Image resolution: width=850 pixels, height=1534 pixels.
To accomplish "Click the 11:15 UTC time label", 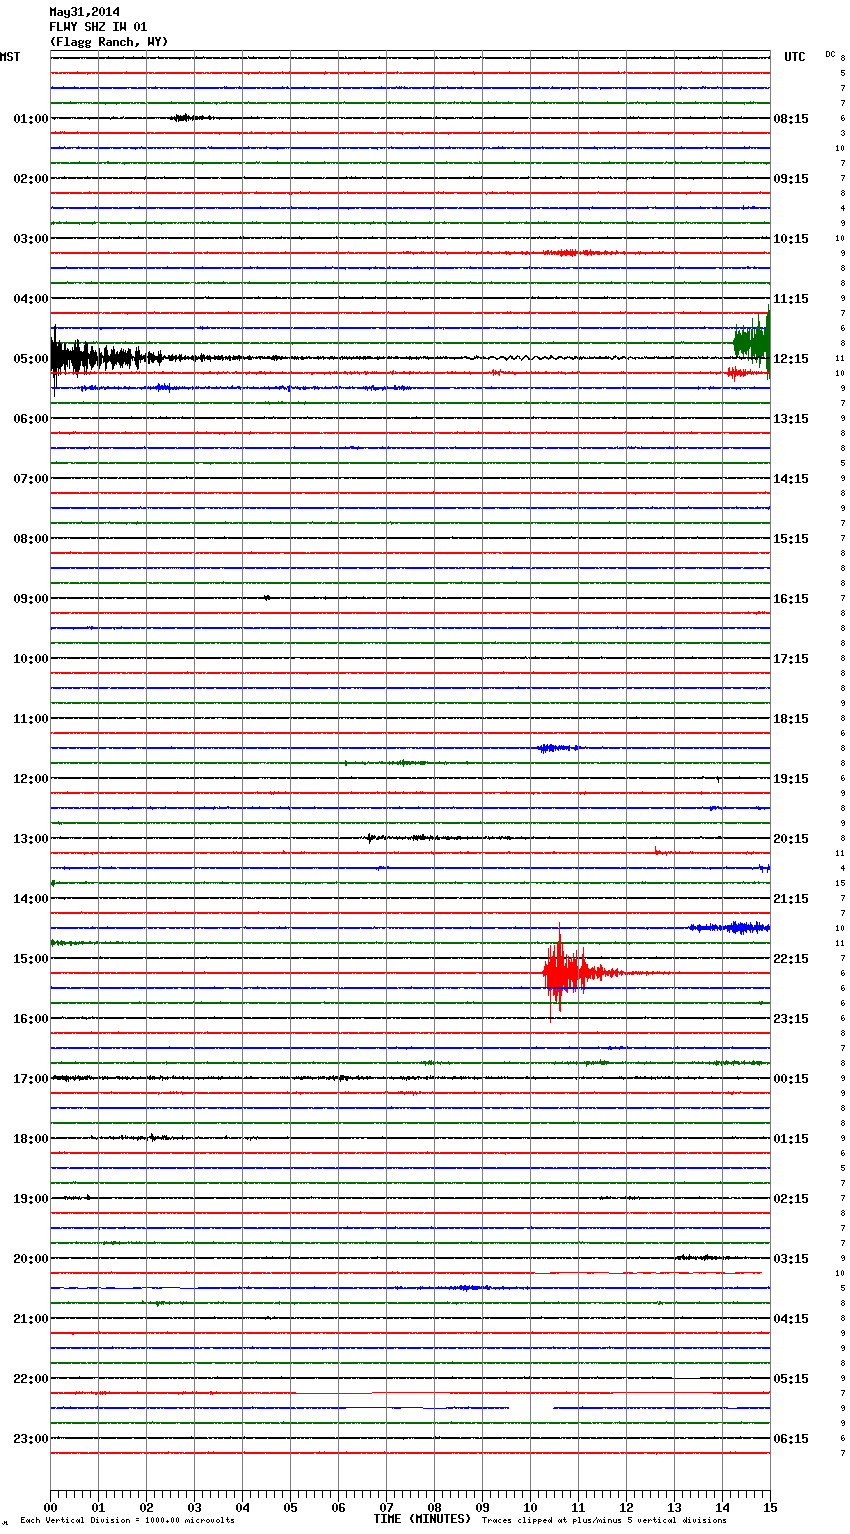I will 791,299.
